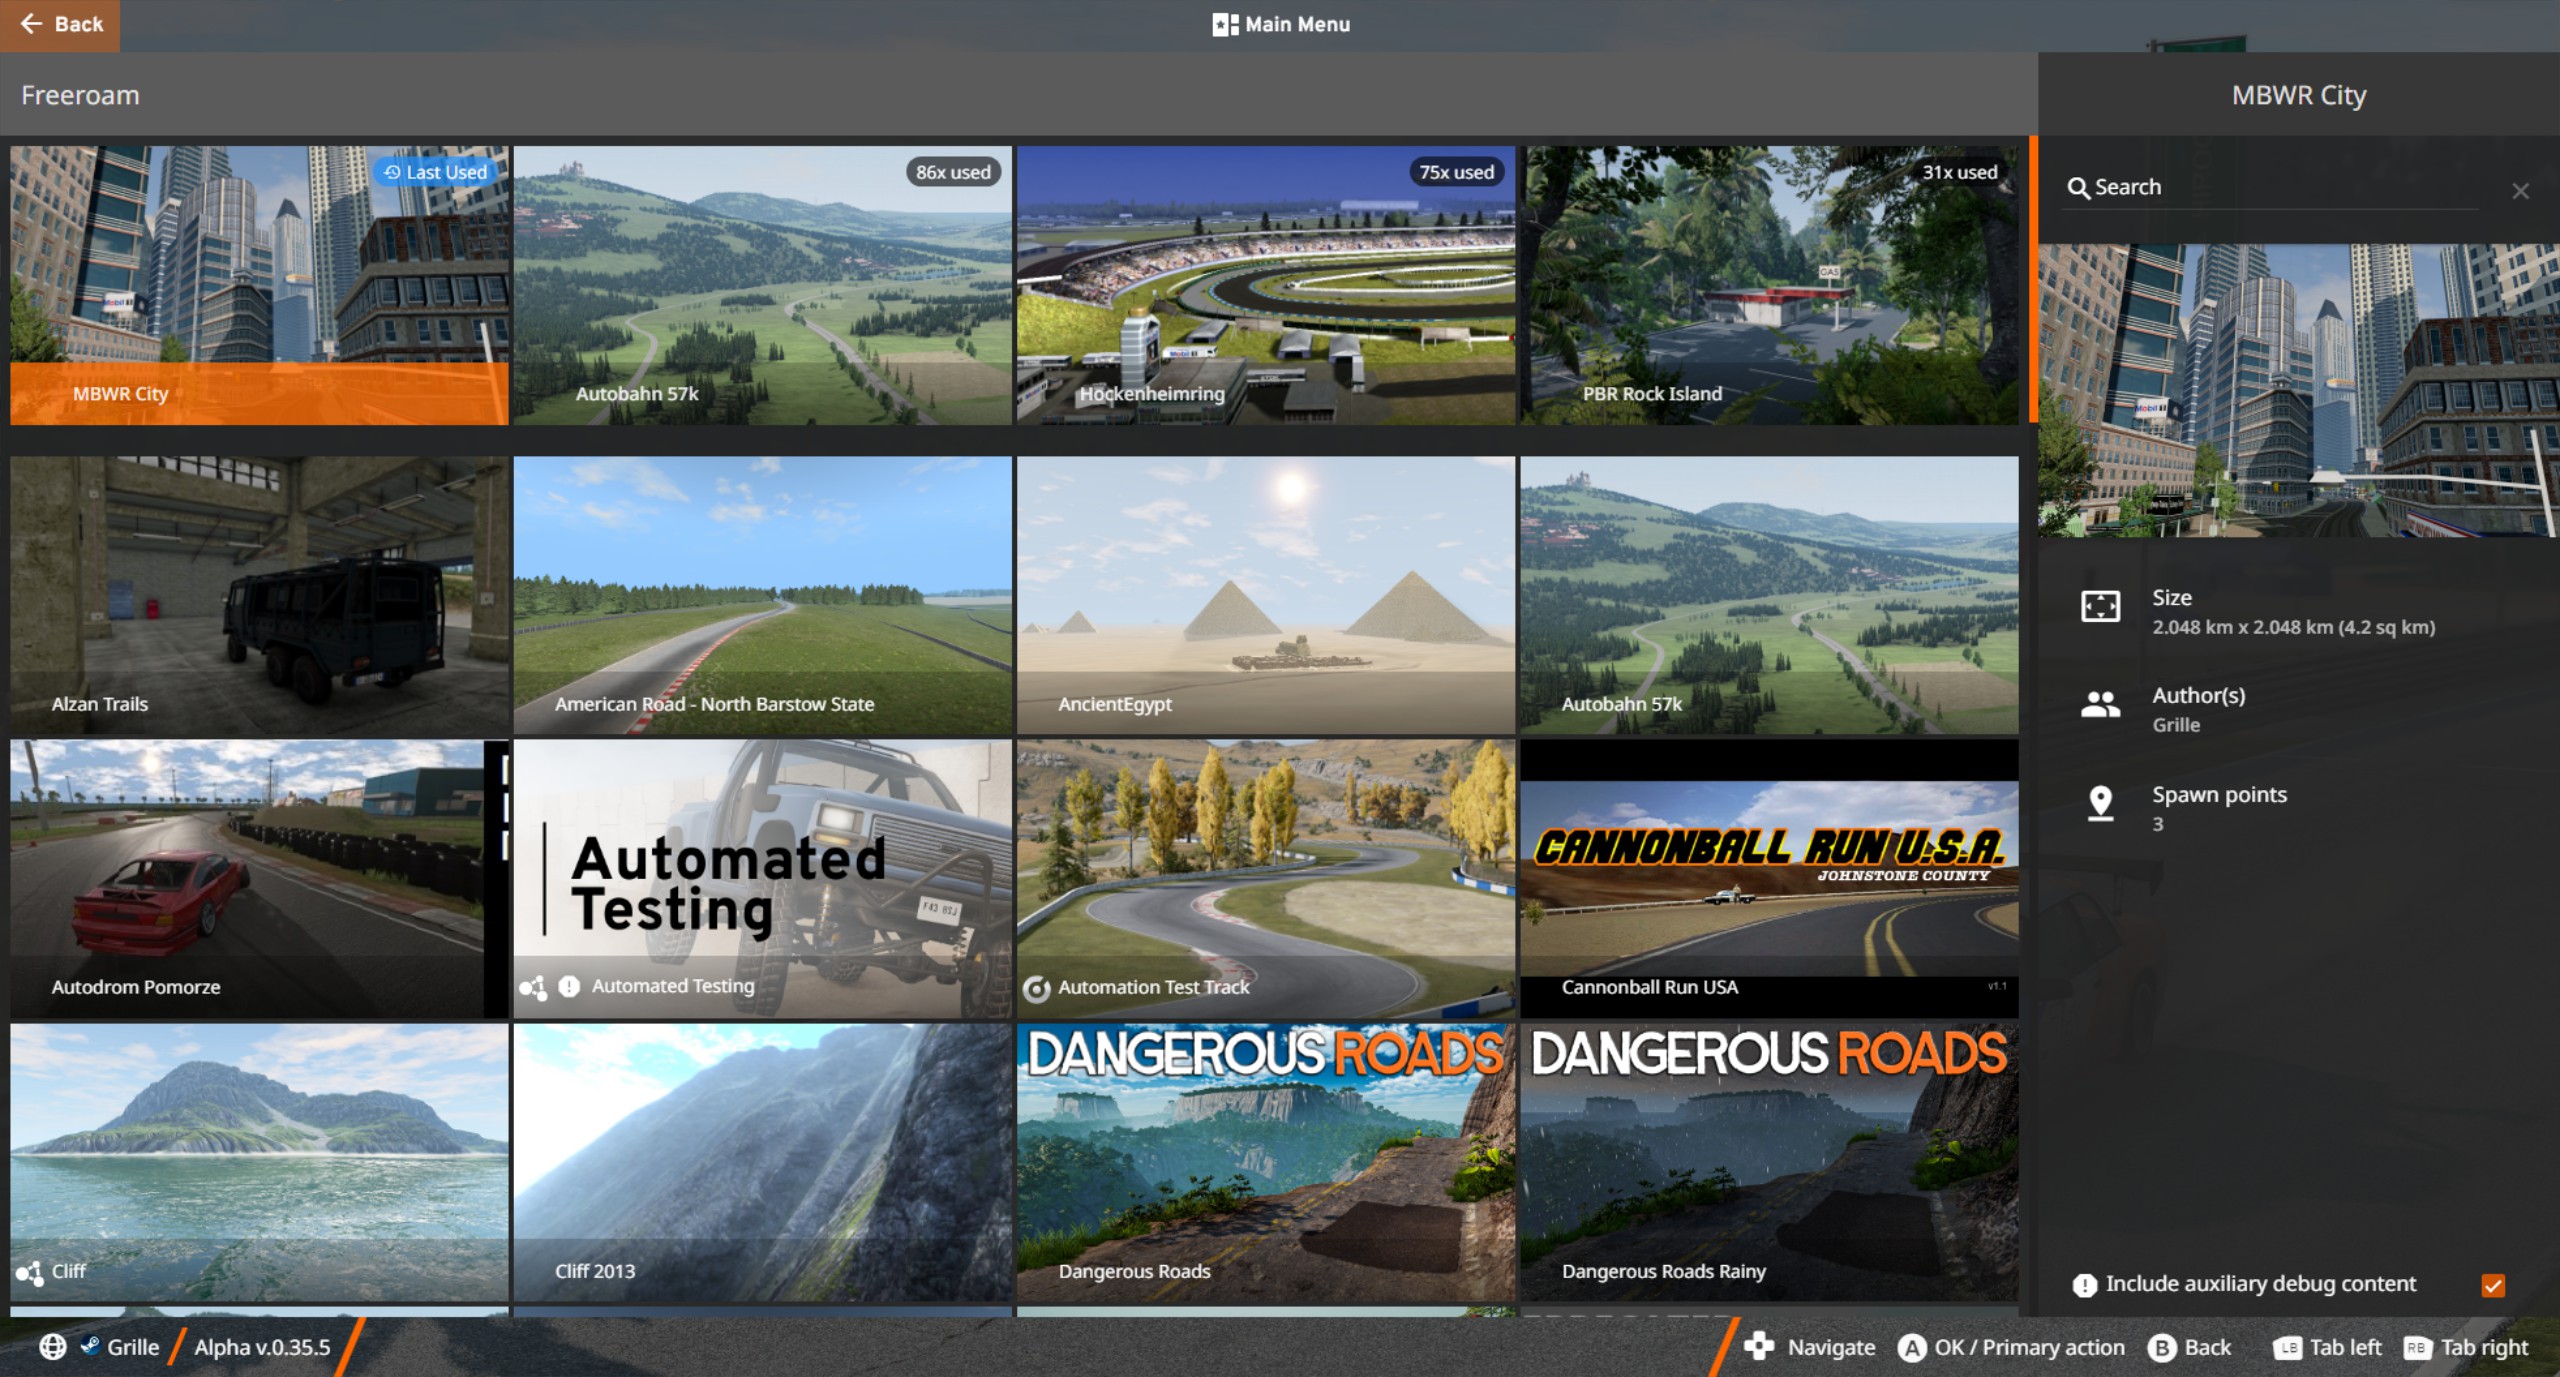Image resolution: width=2560 pixels, height=1377 pixels.
Task: Click the Back arrow icon
Action: point(31,24)
